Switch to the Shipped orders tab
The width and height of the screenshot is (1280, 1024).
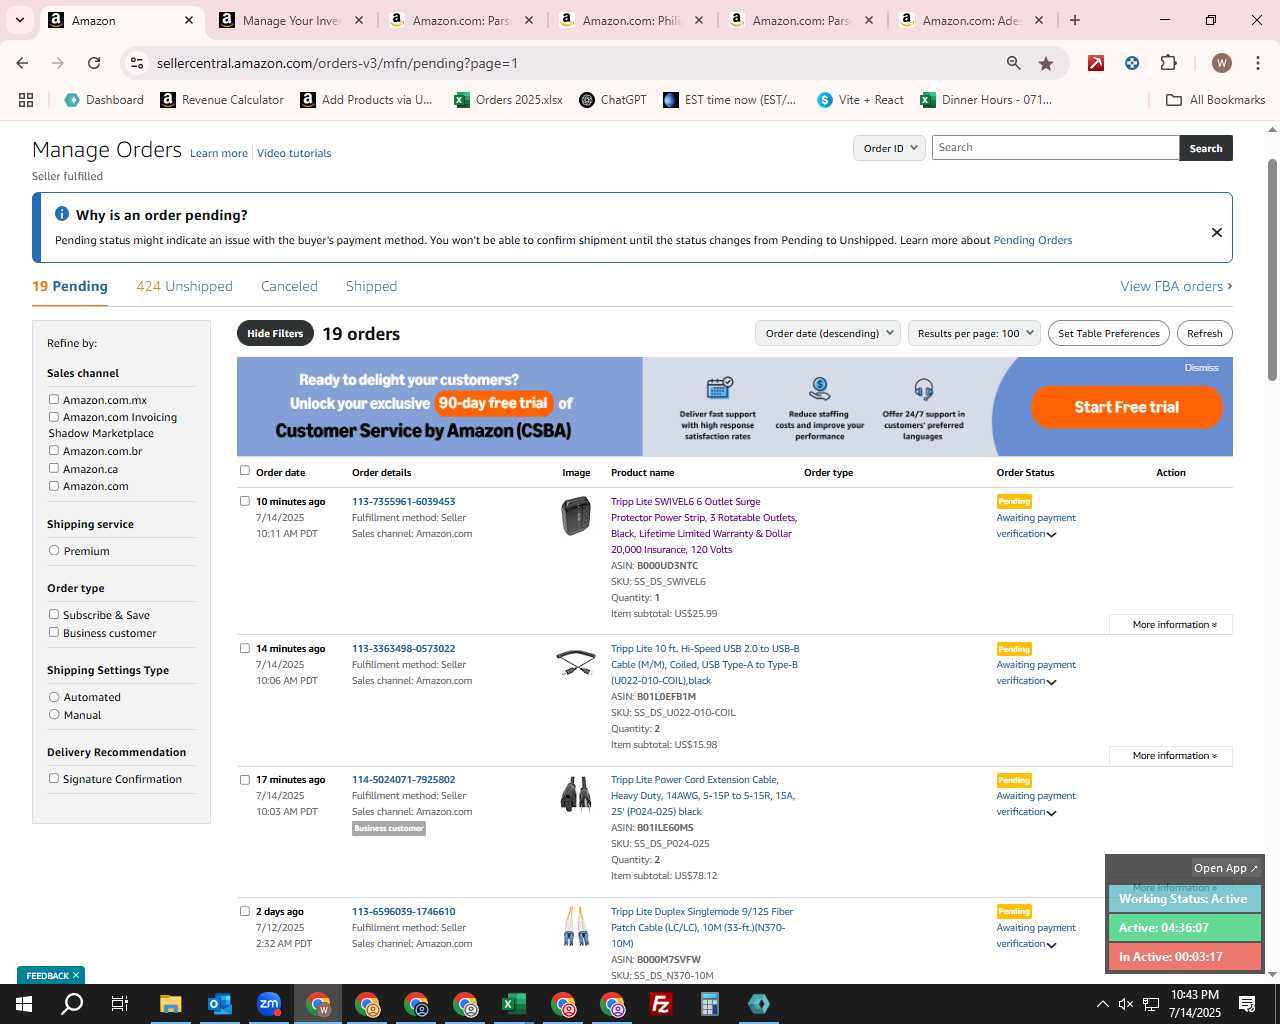coord(371,286)
